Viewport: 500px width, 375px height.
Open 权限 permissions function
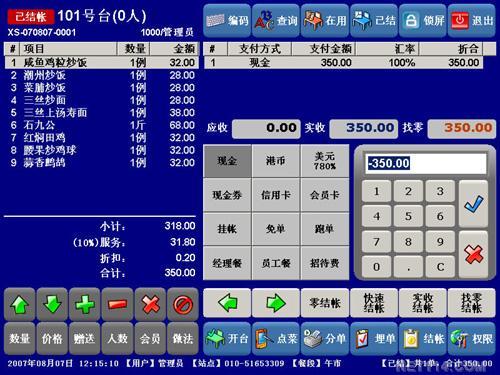pos(472,338)
